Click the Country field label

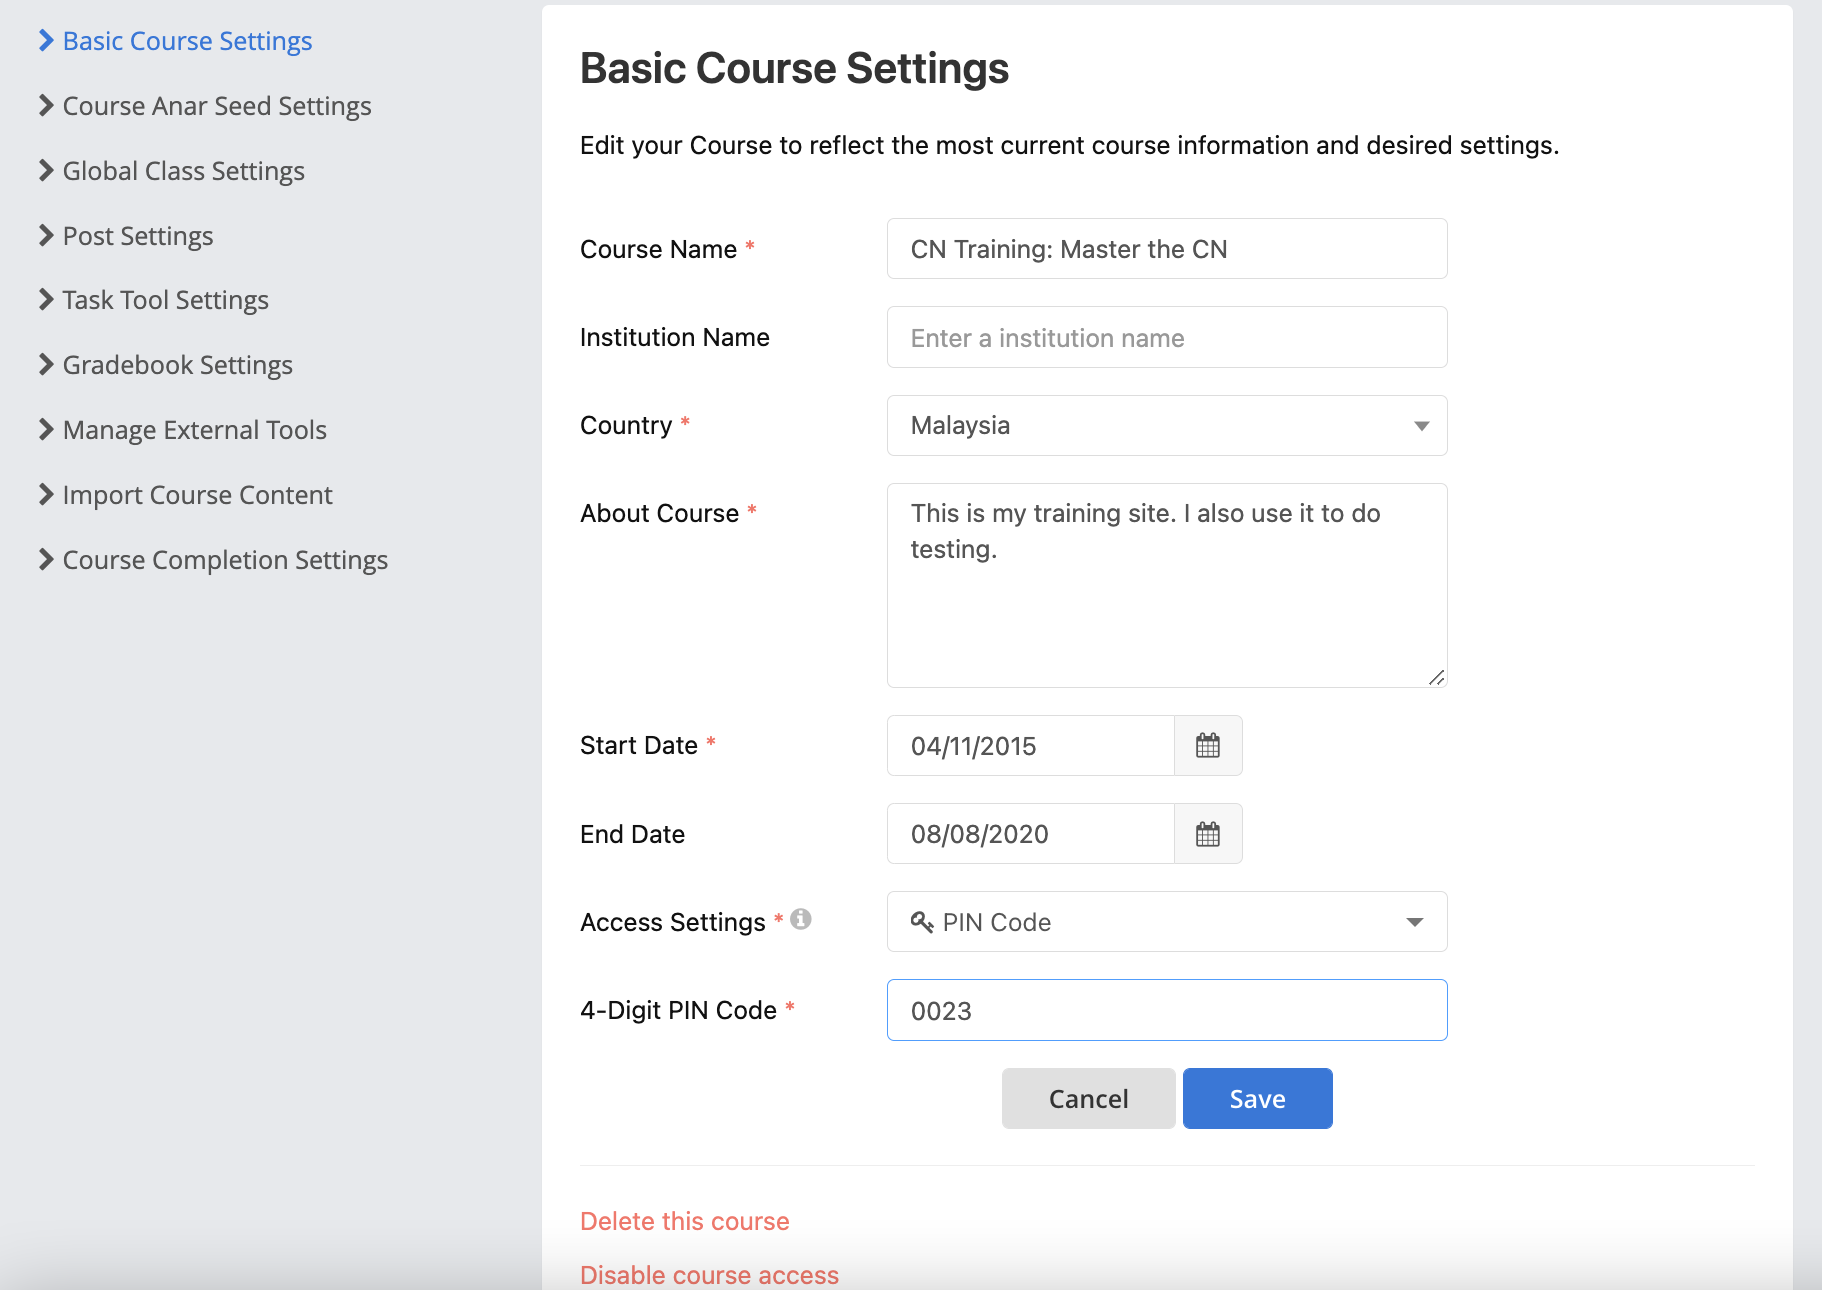(626, 425)
